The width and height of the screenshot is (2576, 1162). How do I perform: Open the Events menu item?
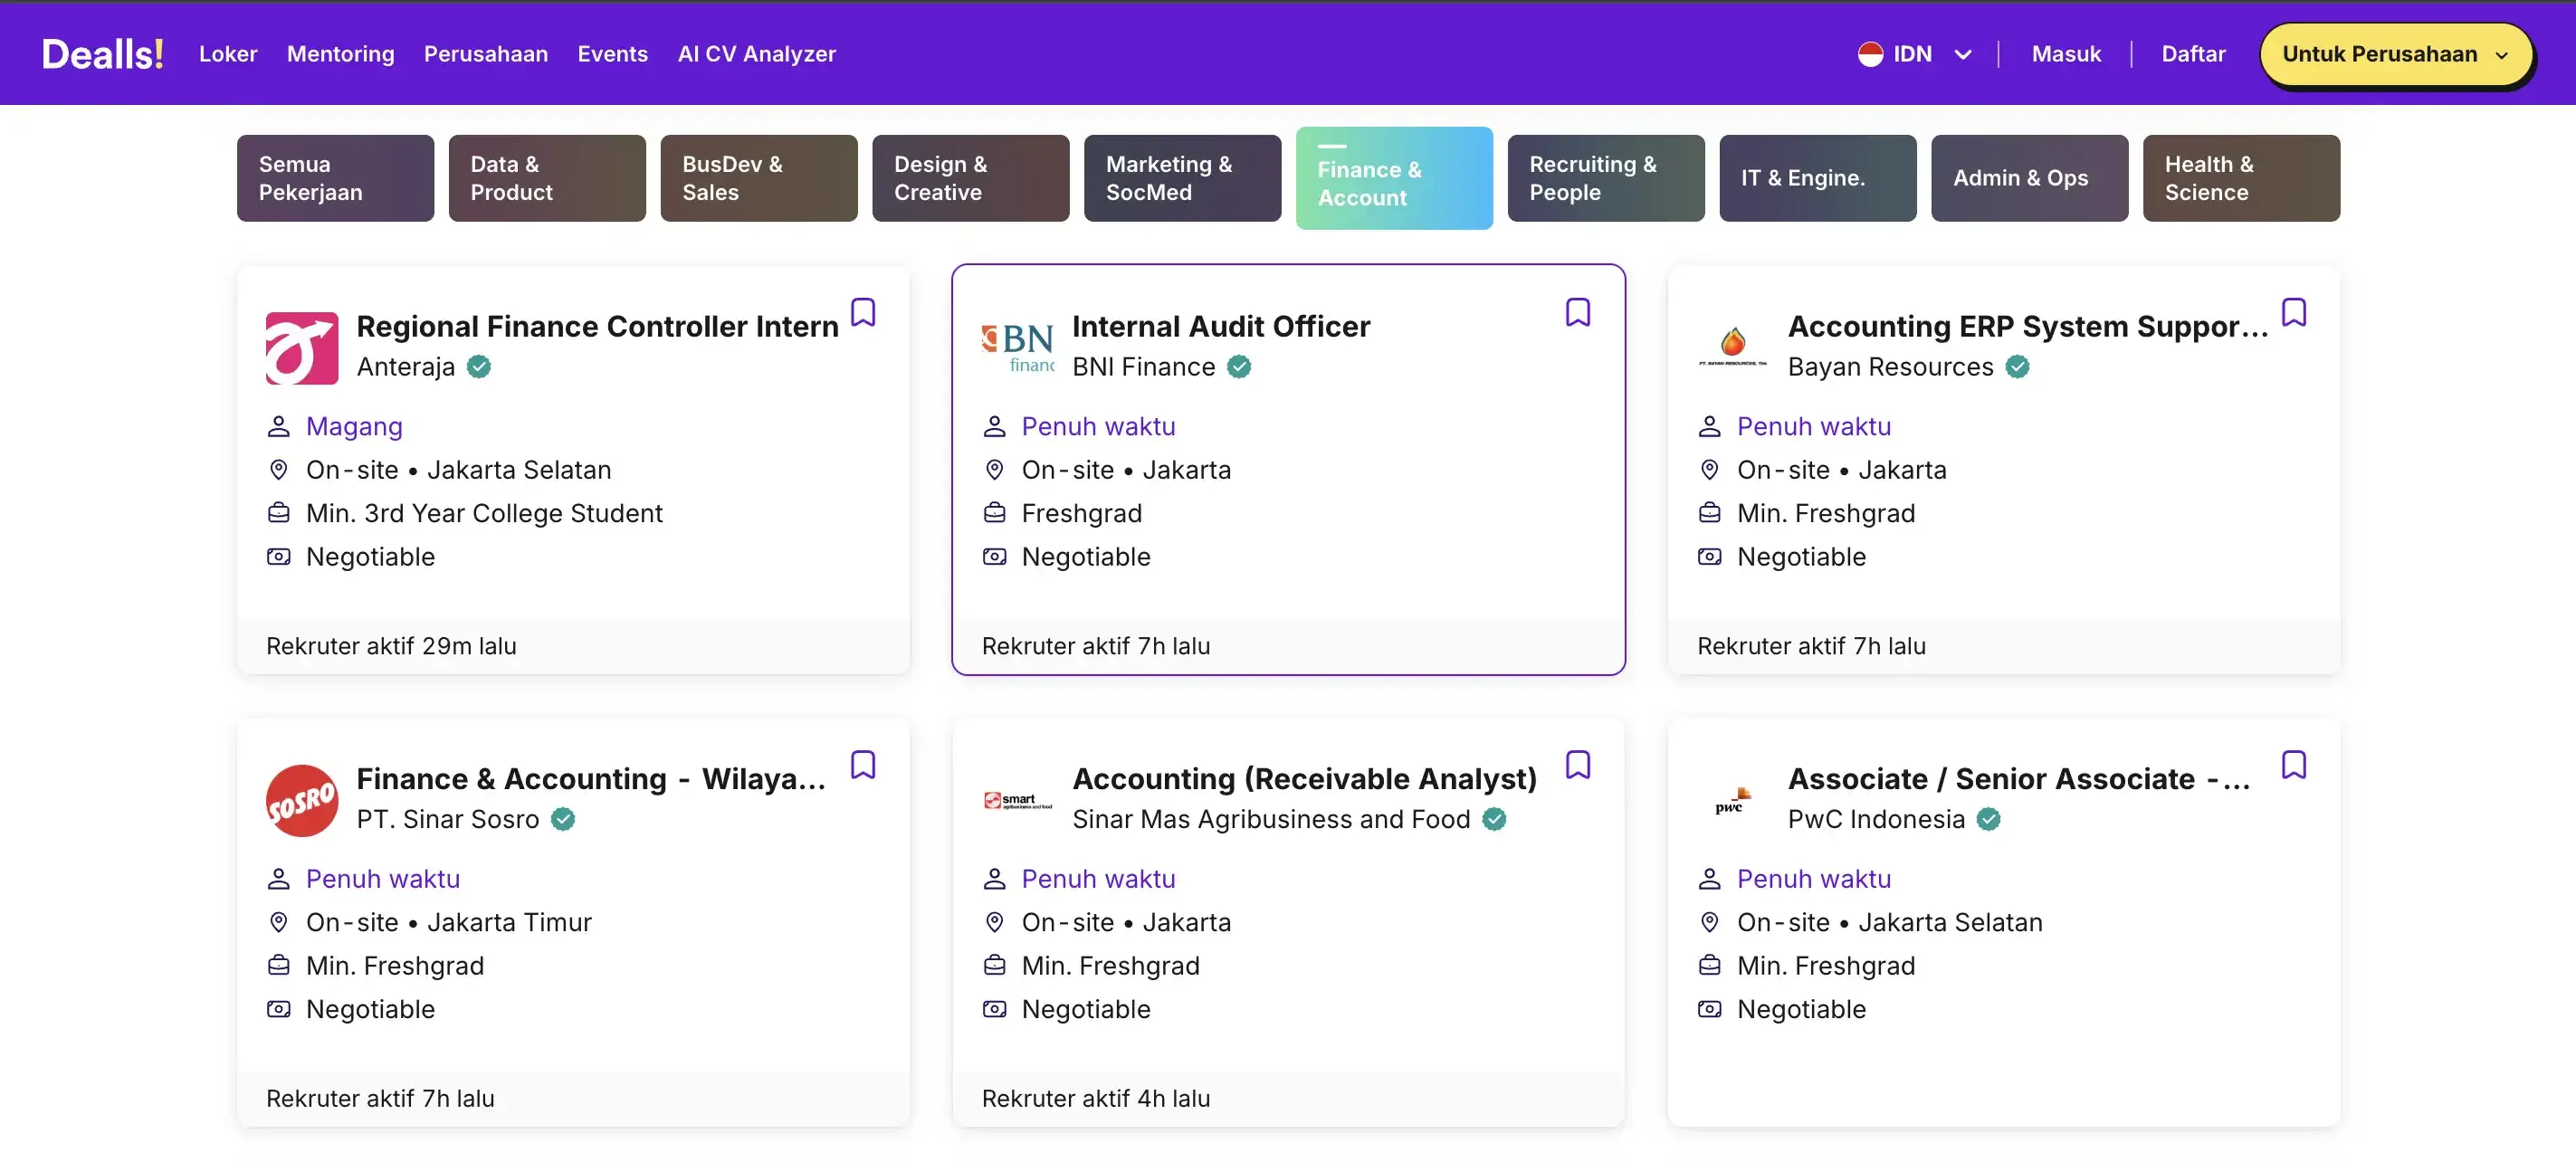(x=612, y=54)
